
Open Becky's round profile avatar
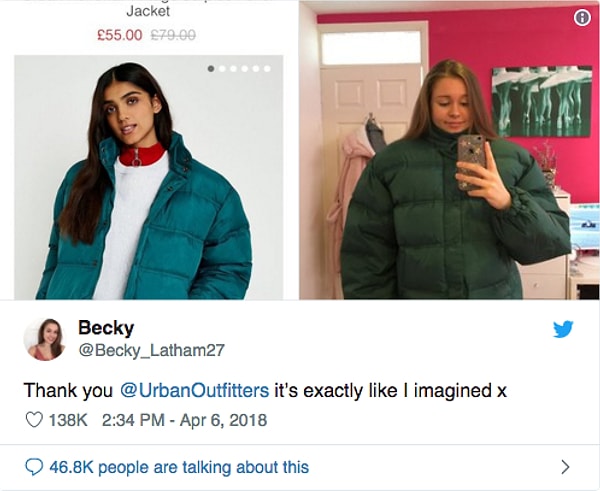(44, 339)
